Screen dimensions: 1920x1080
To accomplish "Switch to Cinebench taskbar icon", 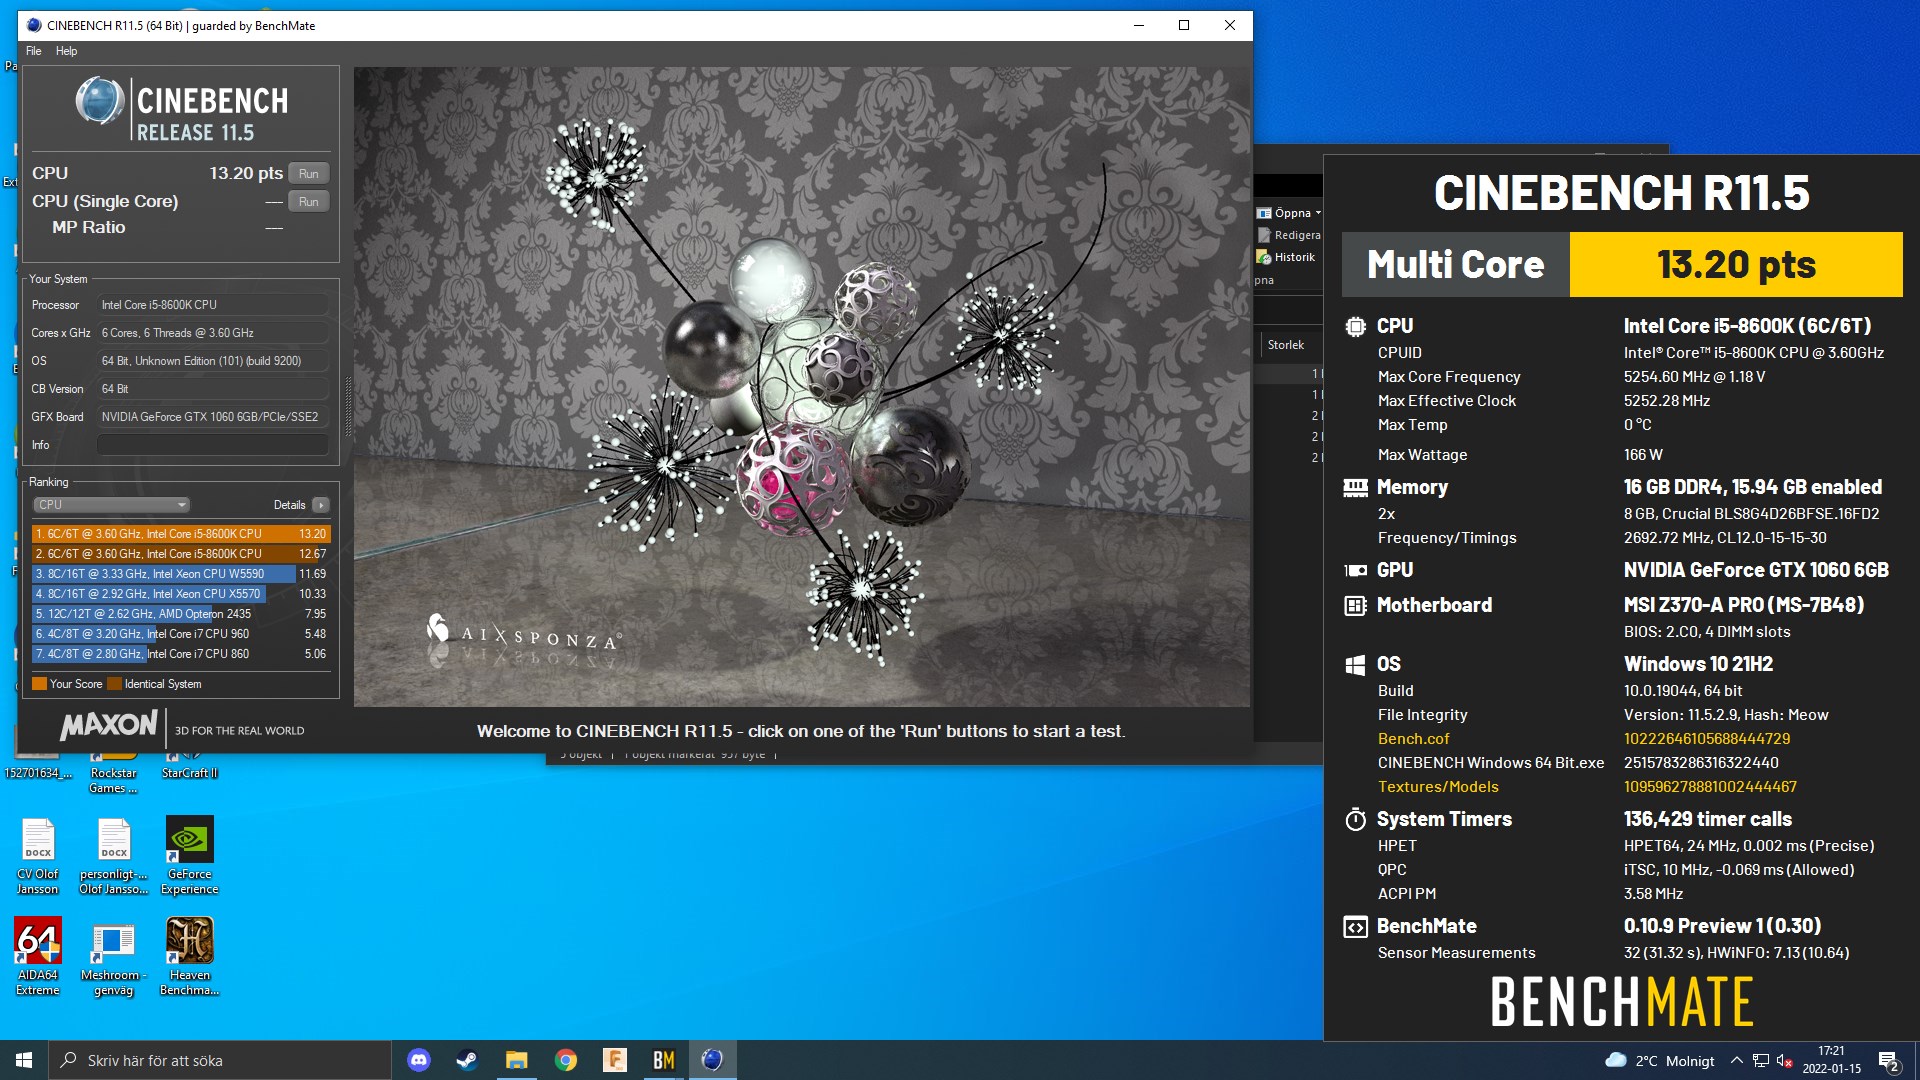I will 712,1060.
